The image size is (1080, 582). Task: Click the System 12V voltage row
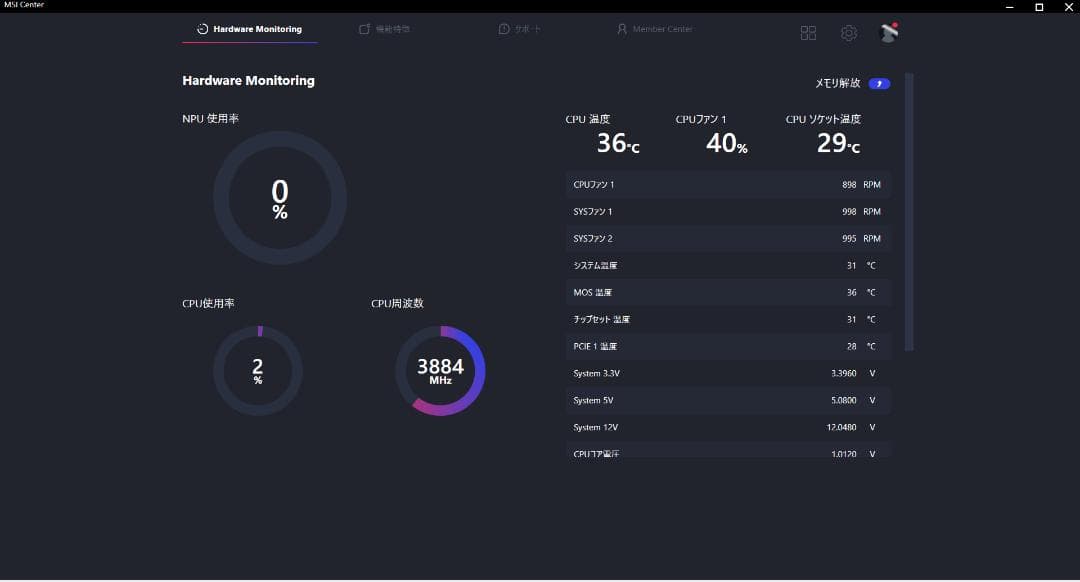(727, 427)
